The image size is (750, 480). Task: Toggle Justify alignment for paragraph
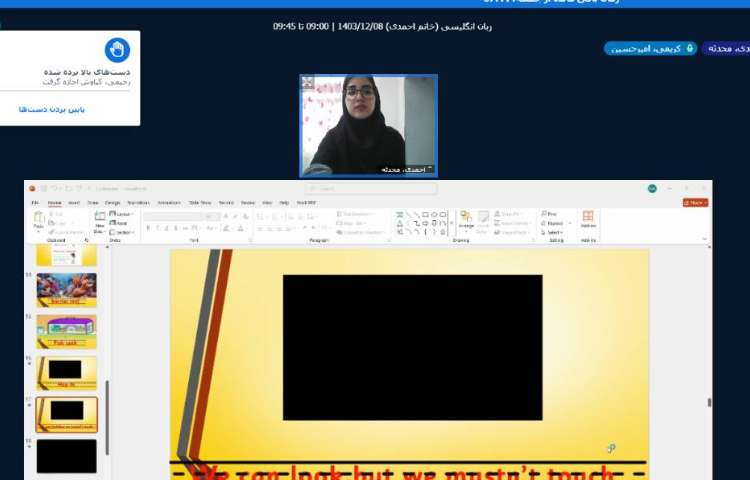click(288, 229)
